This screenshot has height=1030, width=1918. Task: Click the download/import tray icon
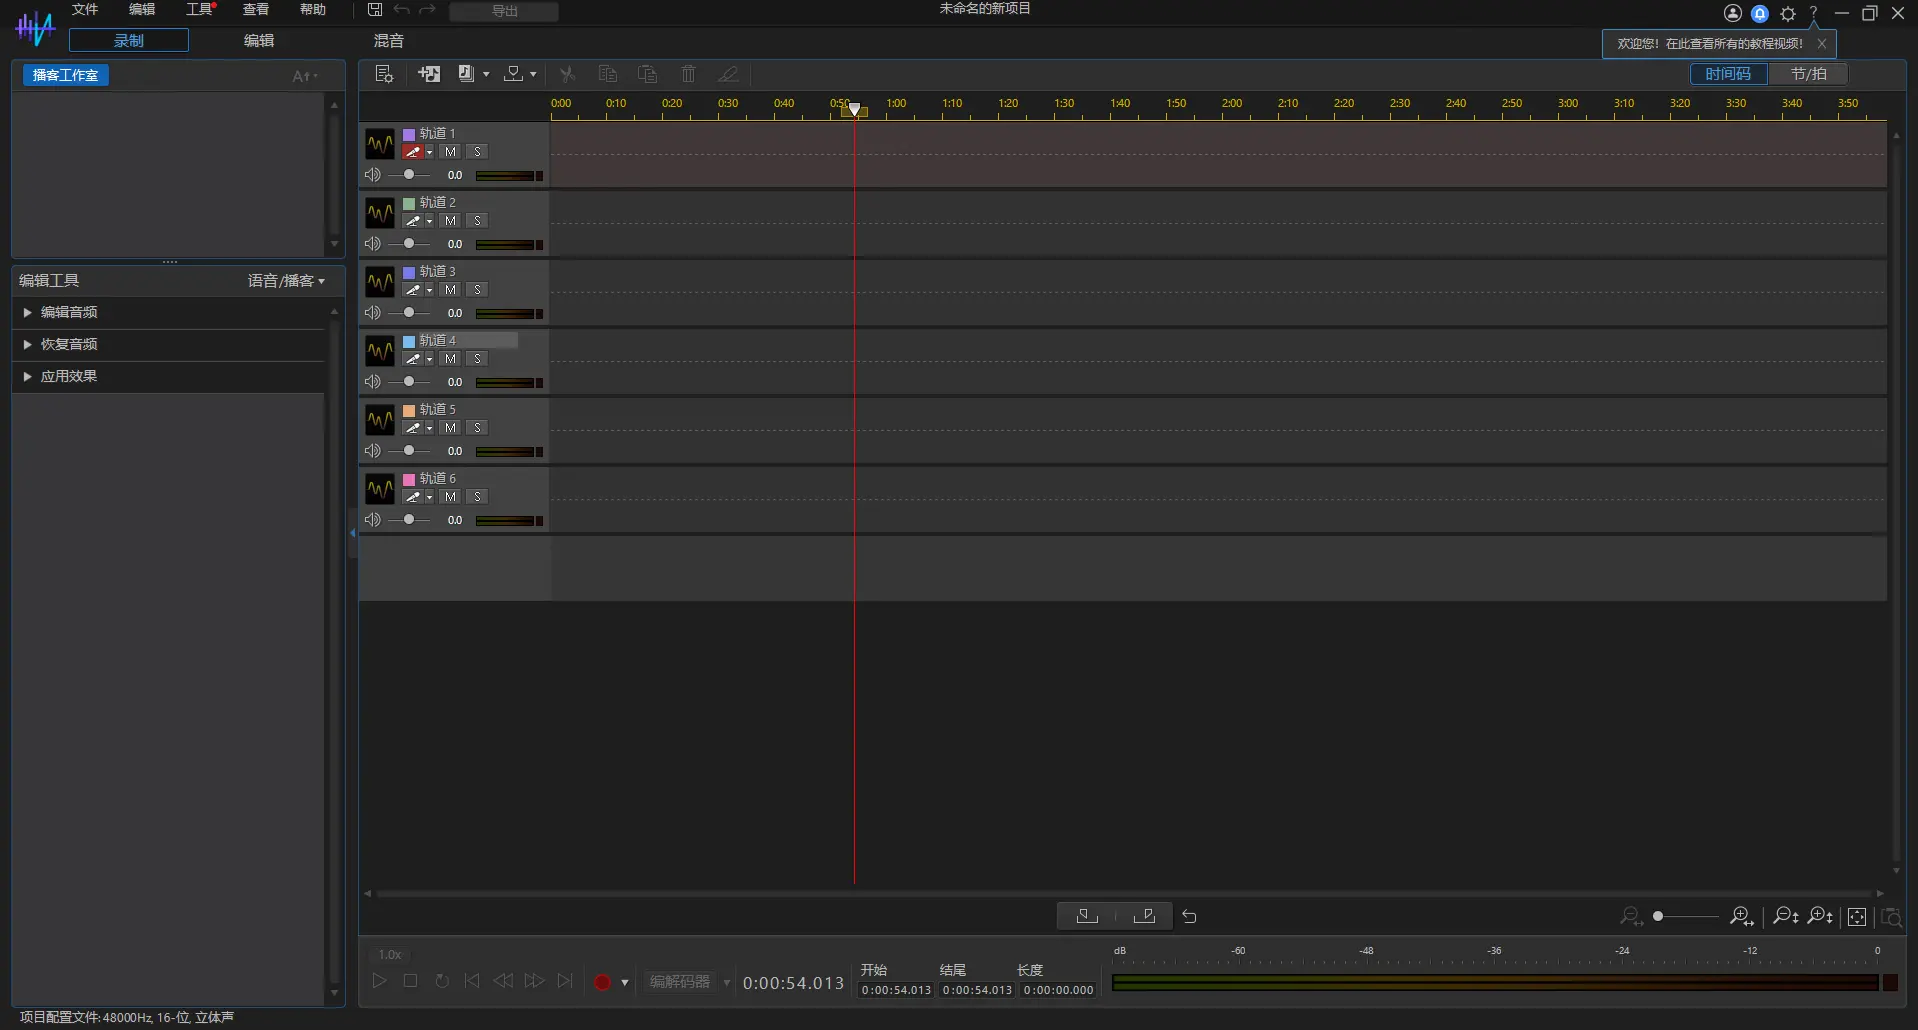(x=513, y=74)
